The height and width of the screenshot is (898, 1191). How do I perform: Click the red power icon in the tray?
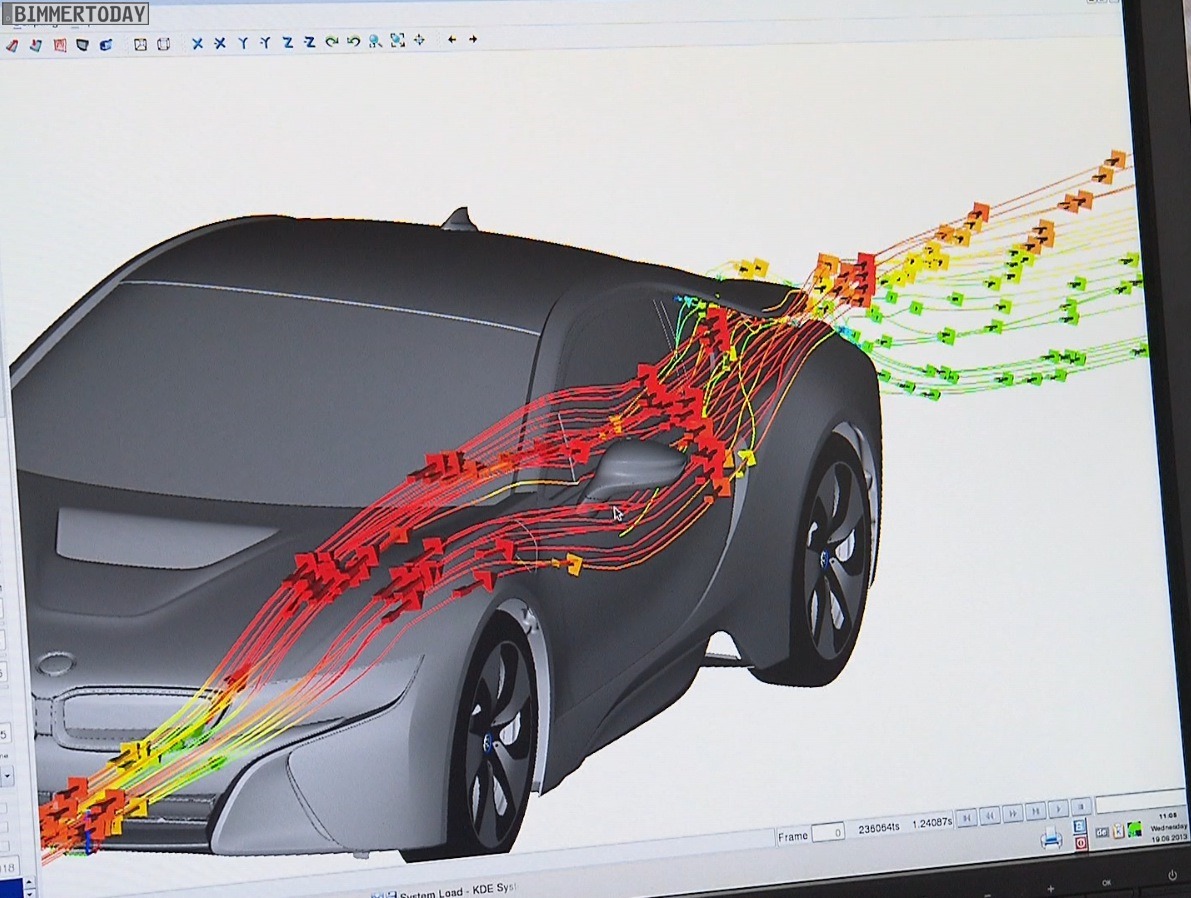[1081, 843]
